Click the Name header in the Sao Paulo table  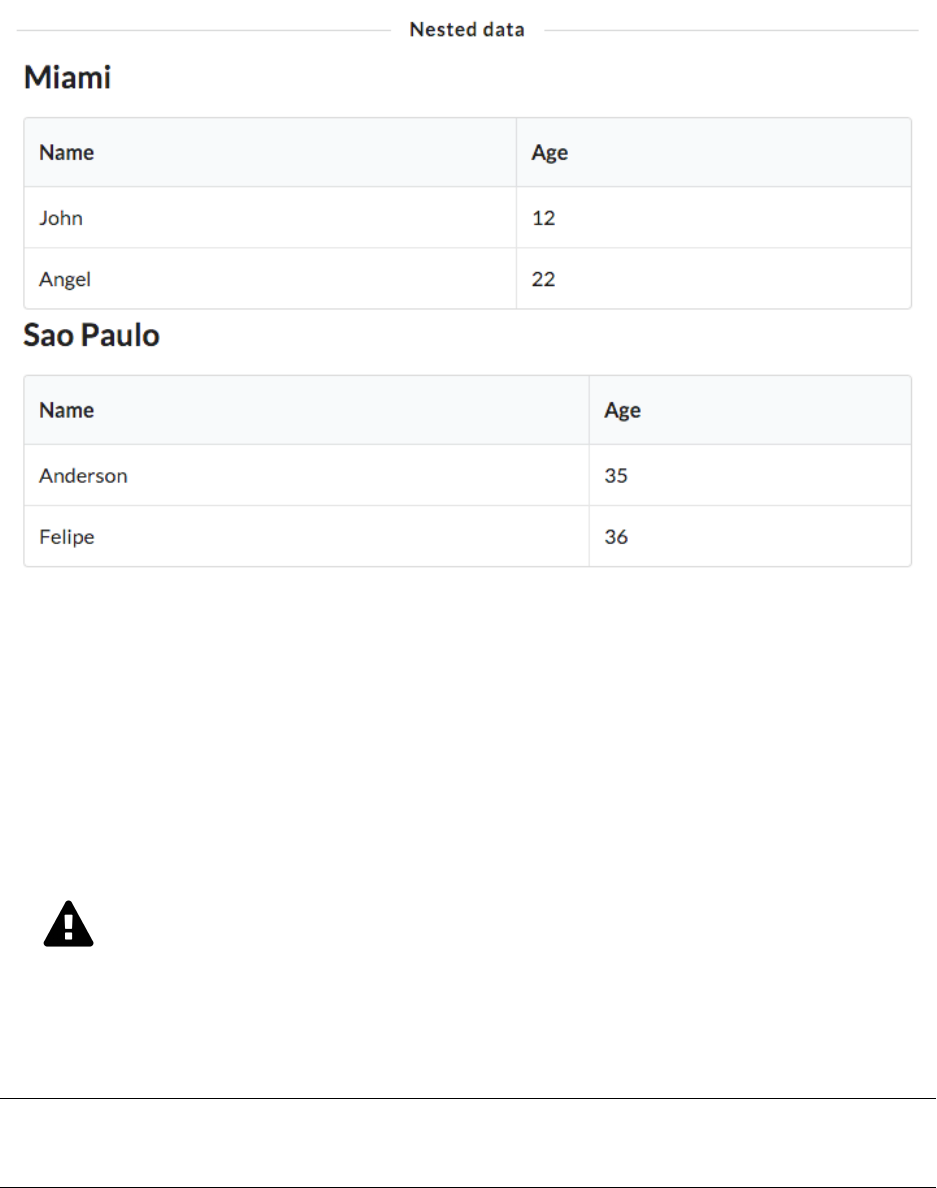tap(66, 410)
